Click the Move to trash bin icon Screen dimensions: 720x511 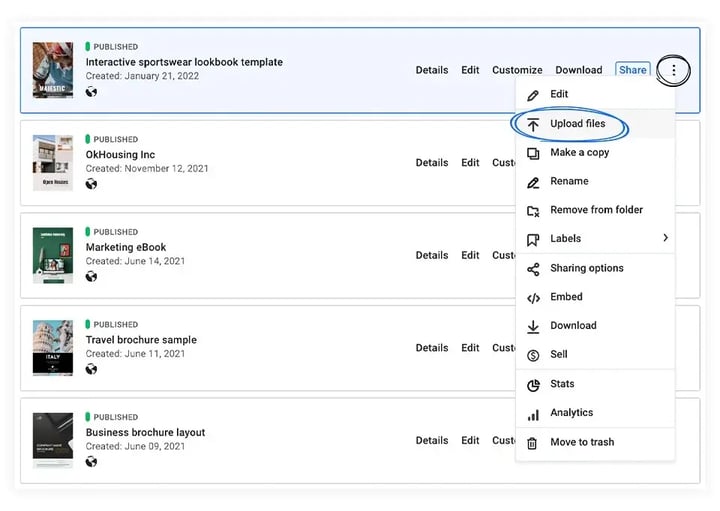pos(532,443)
